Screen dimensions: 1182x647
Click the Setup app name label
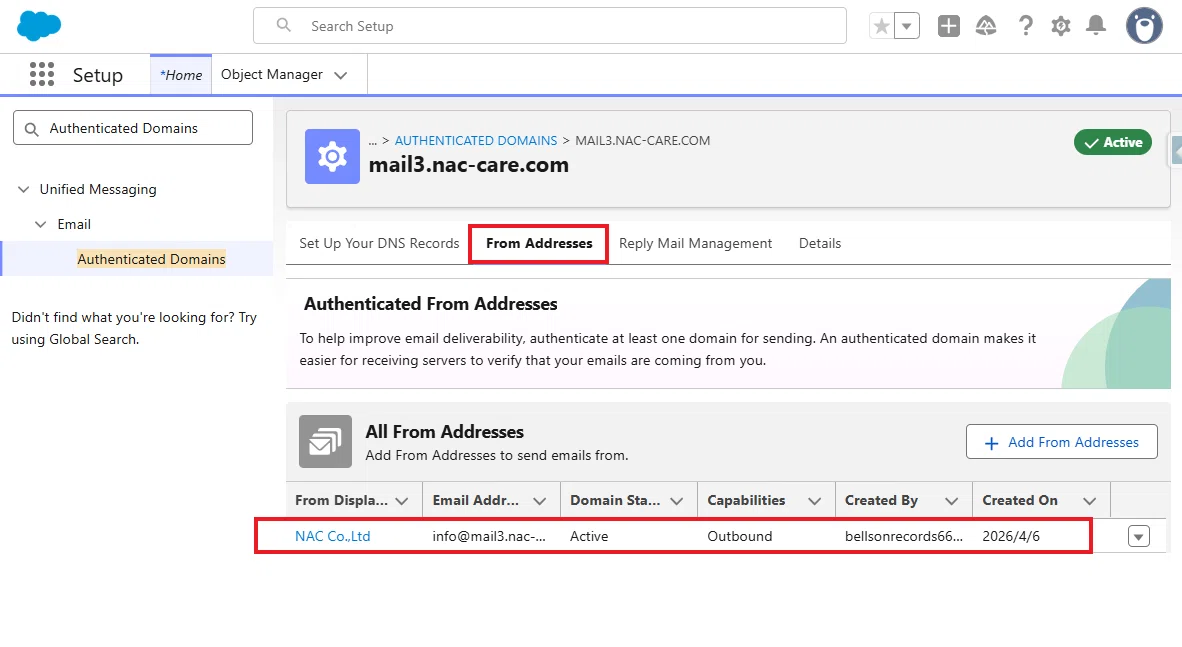tap(97, 75)
